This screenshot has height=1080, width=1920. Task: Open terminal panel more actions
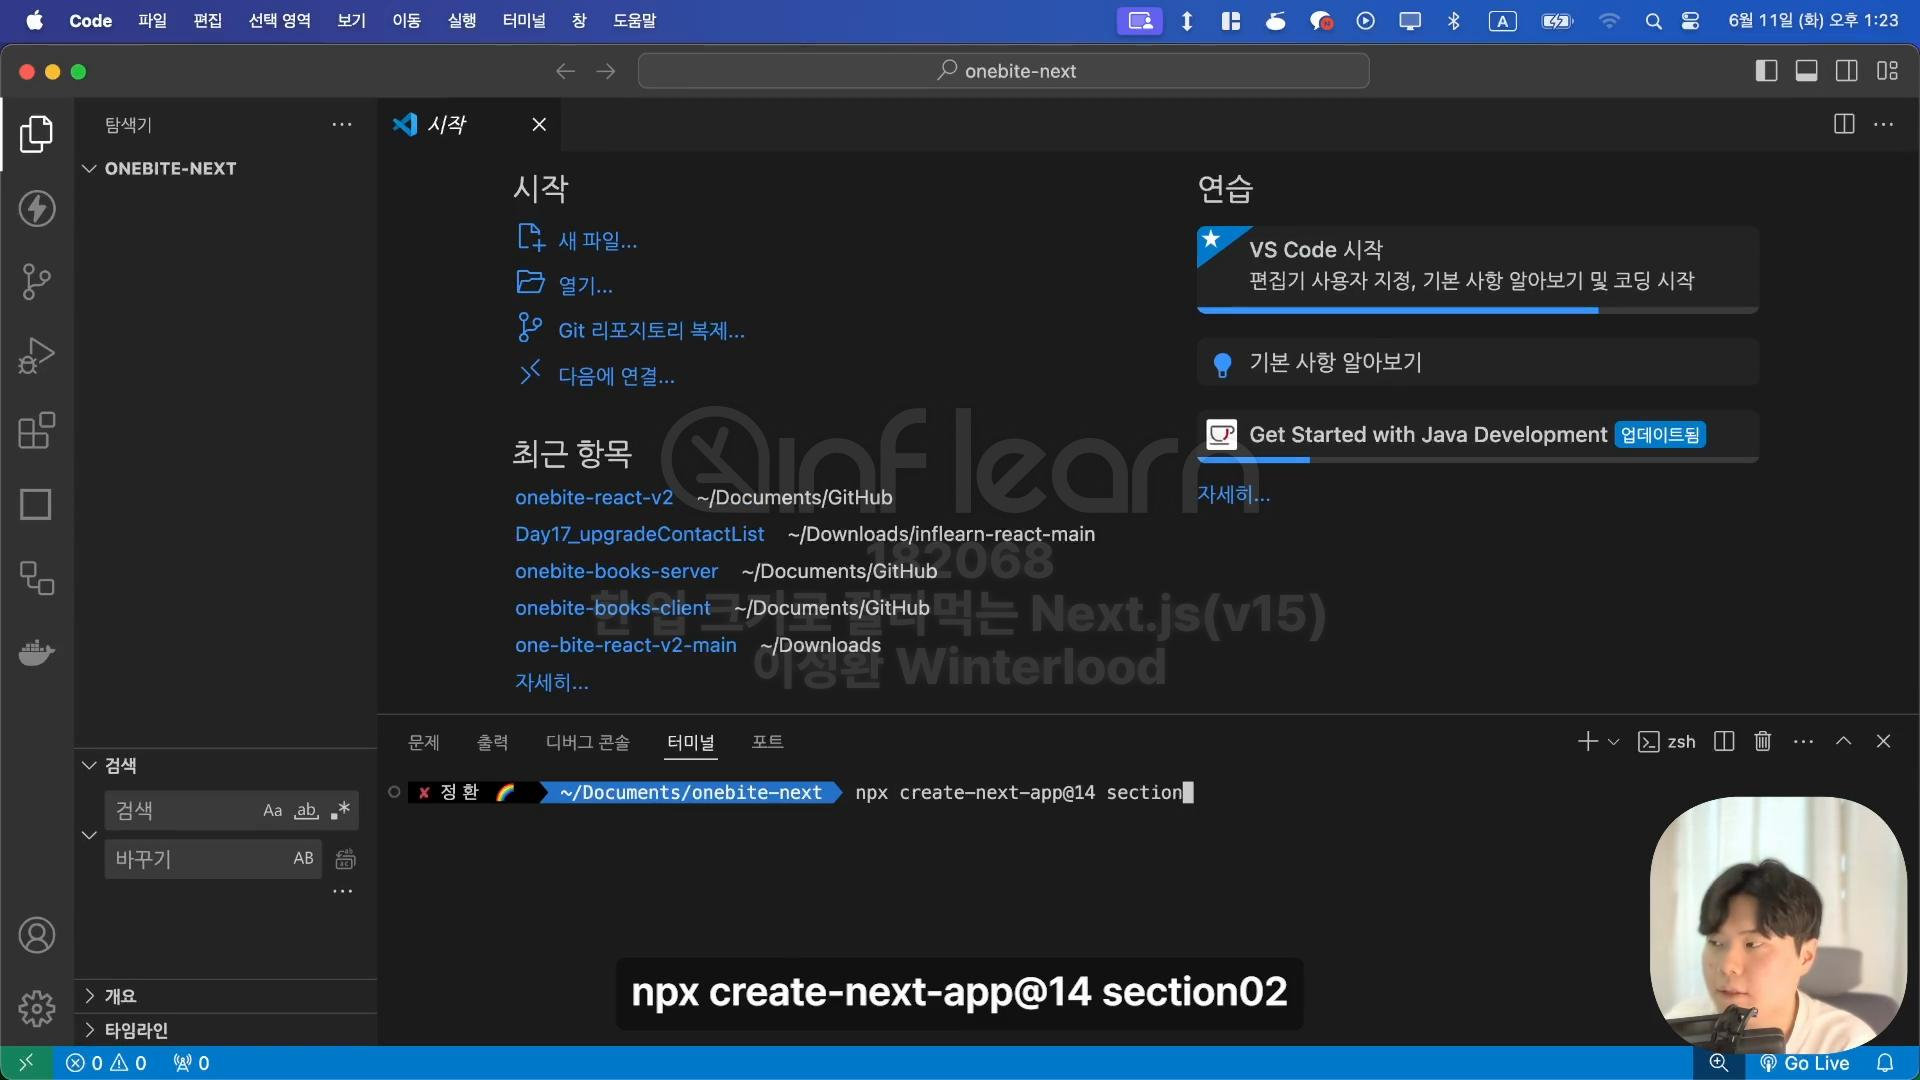click(1803, 741)
